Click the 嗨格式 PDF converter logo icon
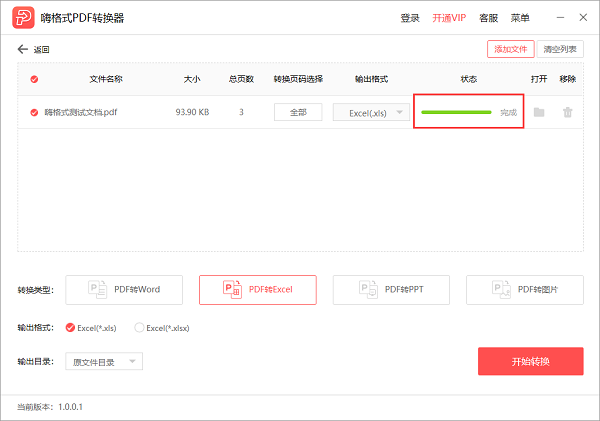Screen dimensions: 600x421 click(23, 18)
